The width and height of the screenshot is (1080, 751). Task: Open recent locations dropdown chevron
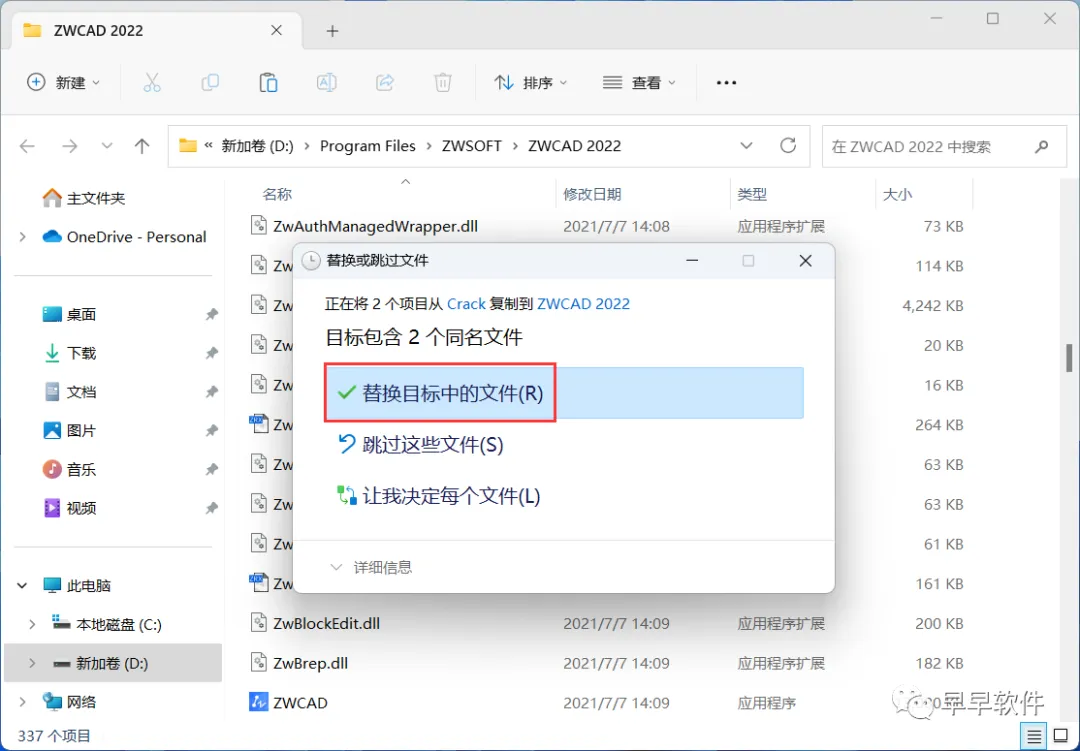107,146
